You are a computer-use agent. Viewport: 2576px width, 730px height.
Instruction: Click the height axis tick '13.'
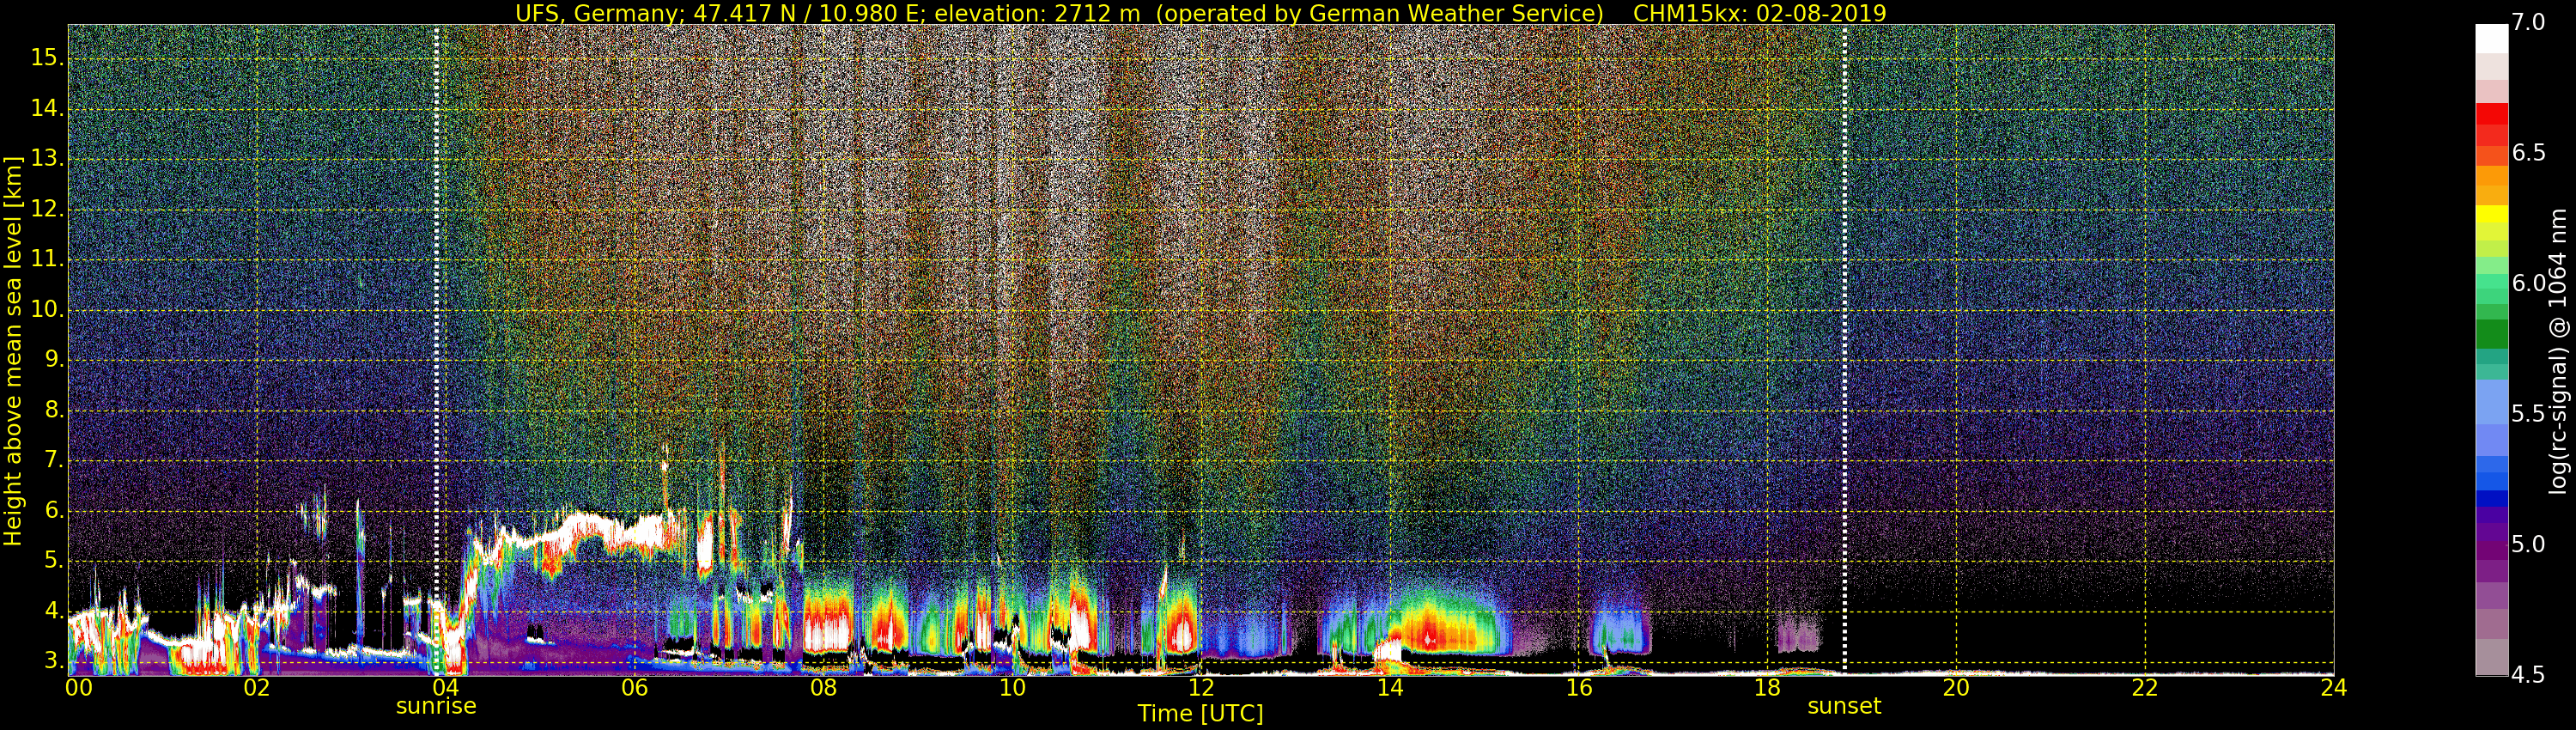[x=47, y=159]
